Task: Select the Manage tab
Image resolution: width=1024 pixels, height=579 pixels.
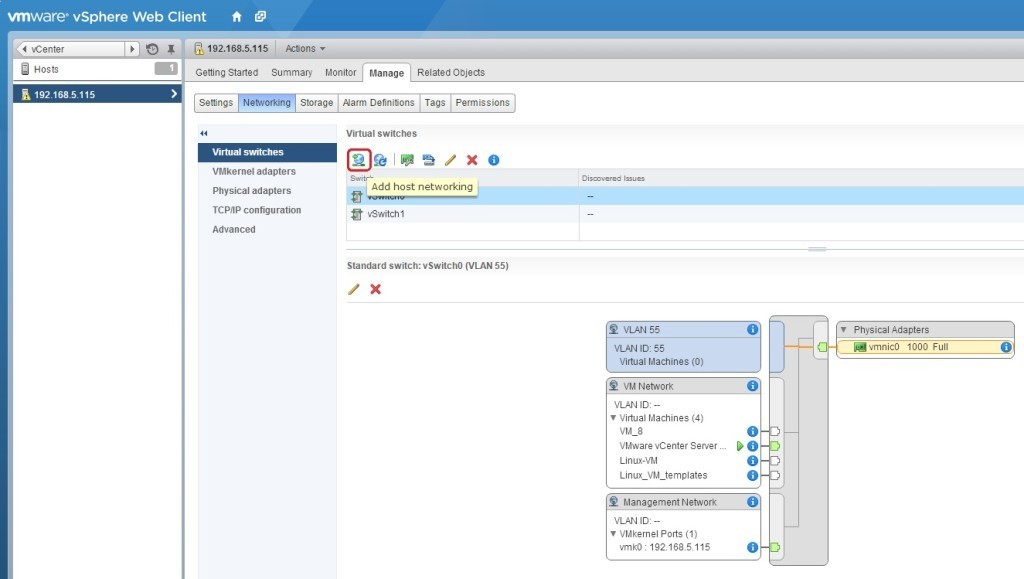Action: [x=387, y=73]
